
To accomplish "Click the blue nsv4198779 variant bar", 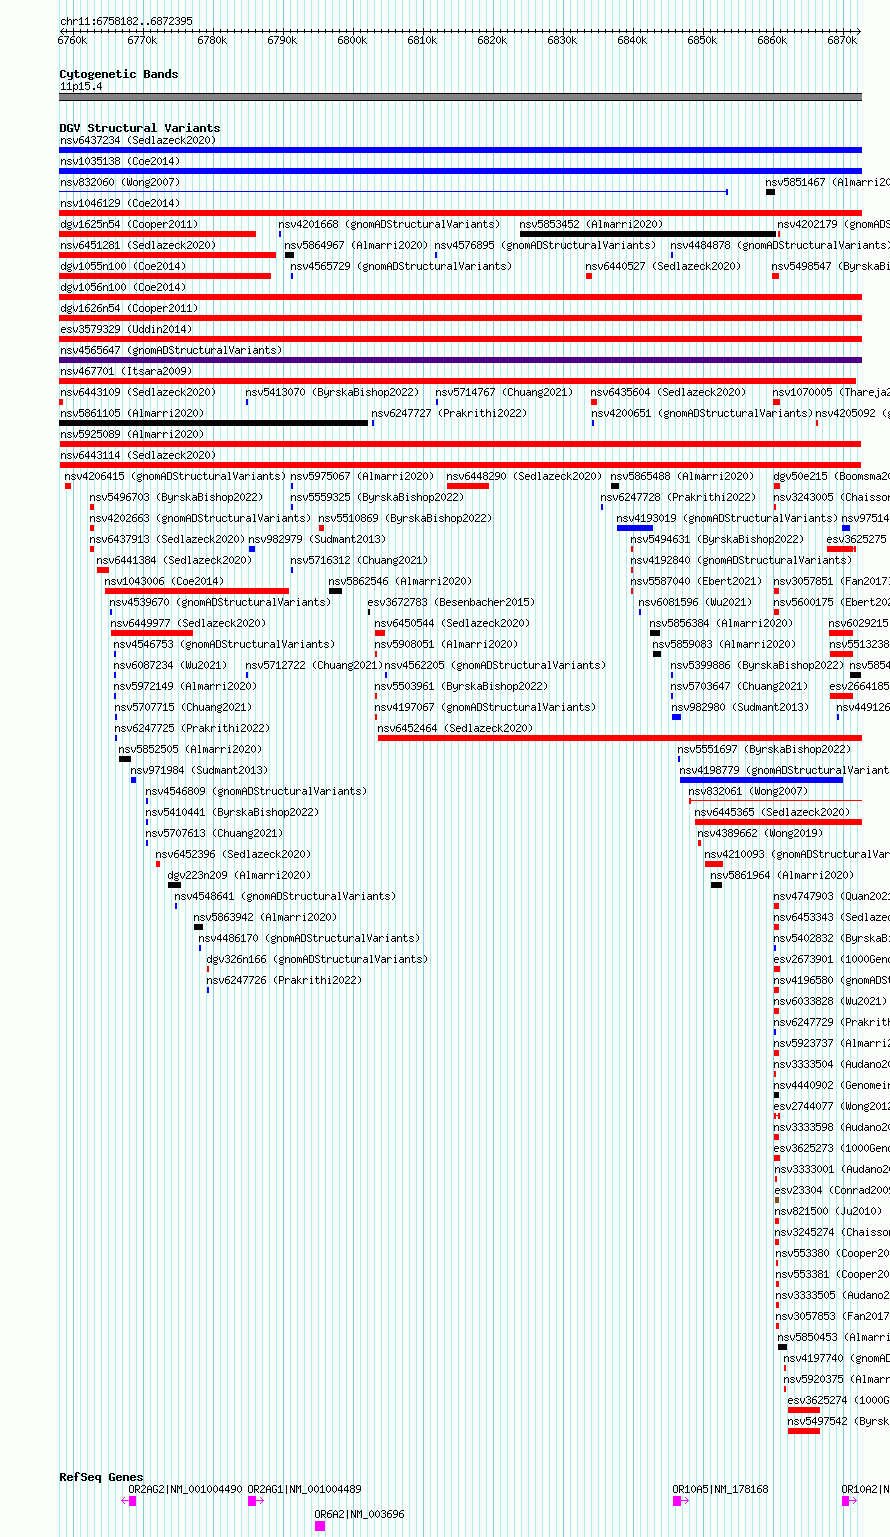I will click(762, 780).
